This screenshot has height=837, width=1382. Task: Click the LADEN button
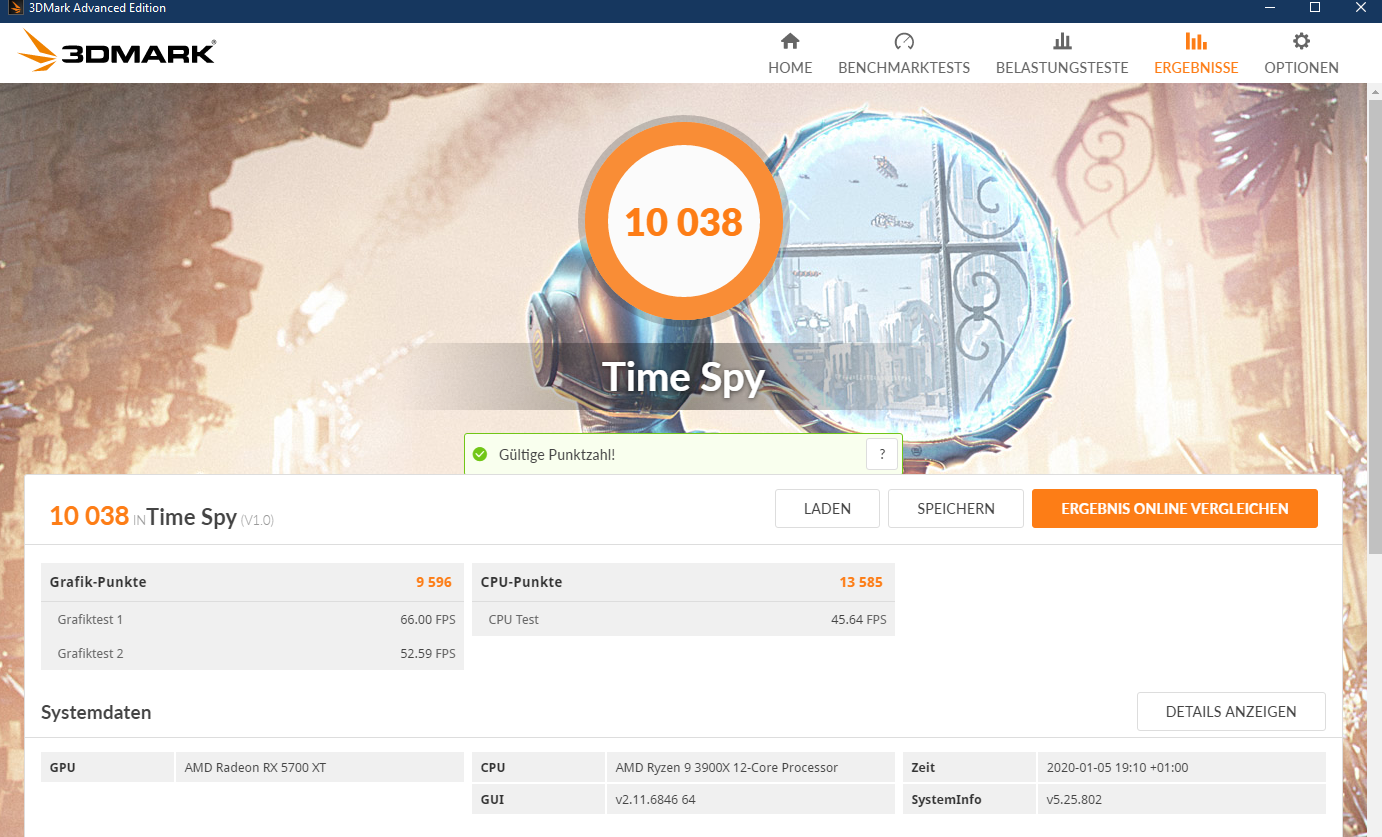click(827, 508)
